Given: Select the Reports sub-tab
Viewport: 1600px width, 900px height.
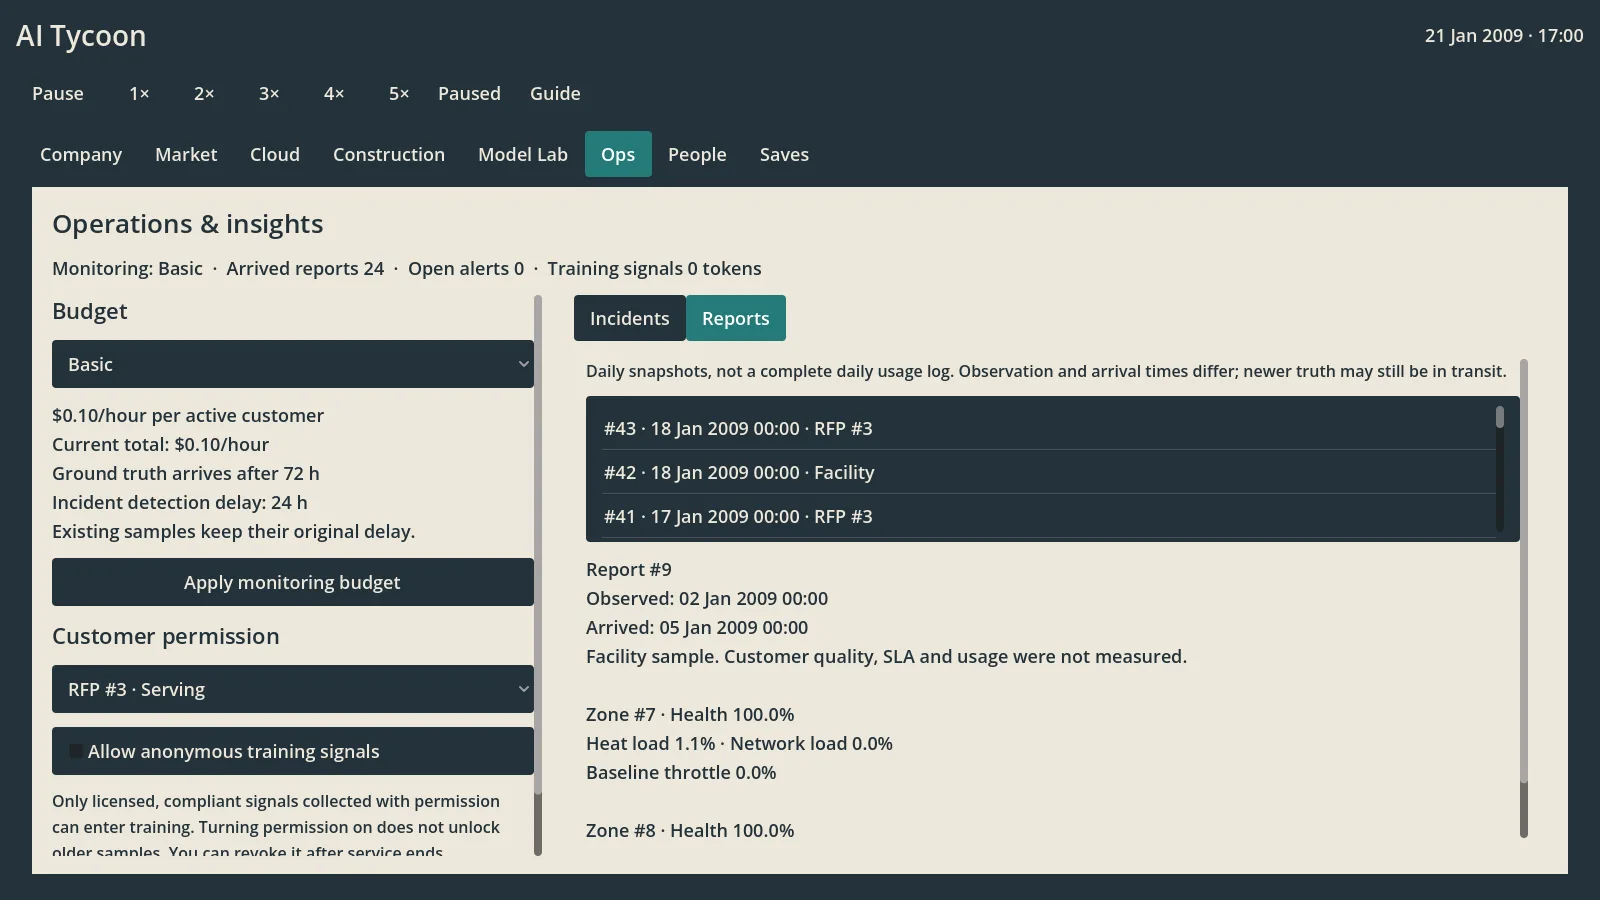Looking at the screenshot, I should 736,318.
